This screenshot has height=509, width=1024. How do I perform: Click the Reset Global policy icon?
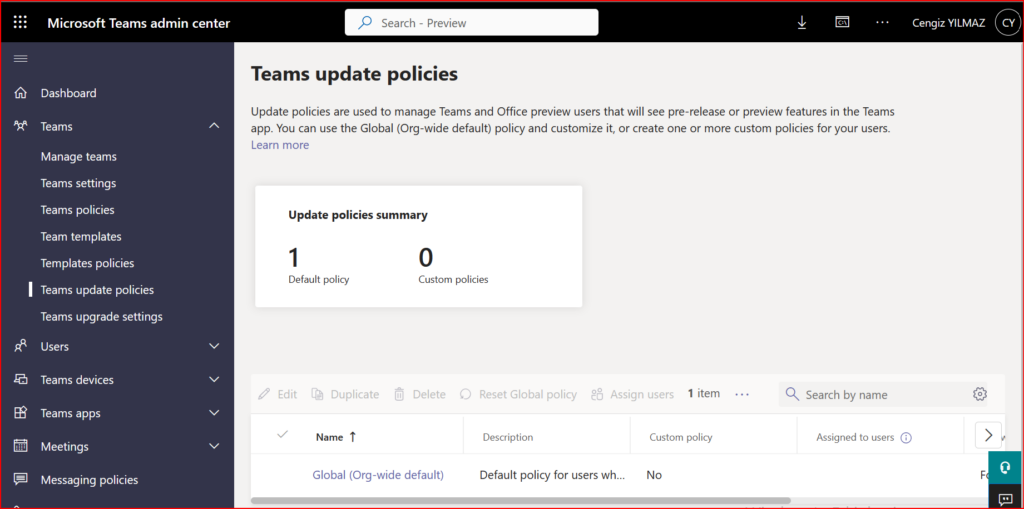(466, 394)
